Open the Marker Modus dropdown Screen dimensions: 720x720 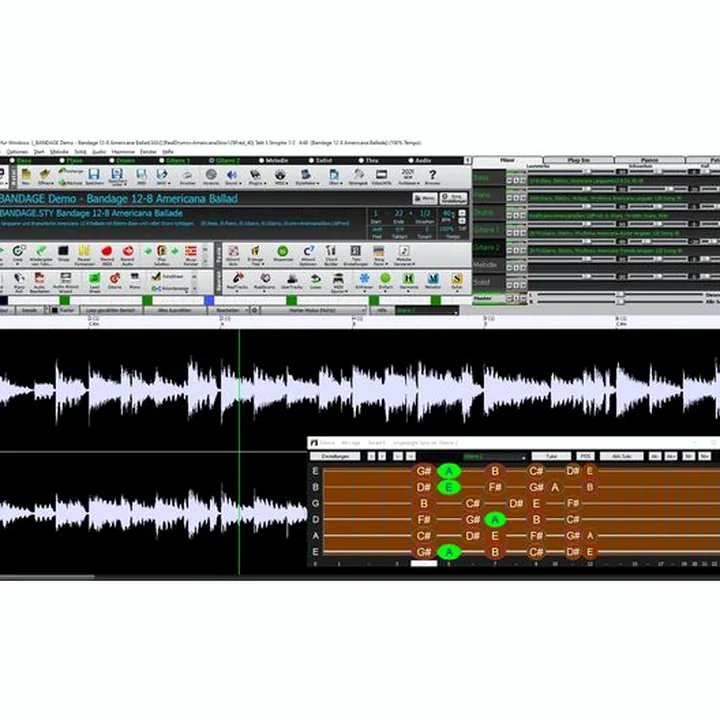point(313,311)
